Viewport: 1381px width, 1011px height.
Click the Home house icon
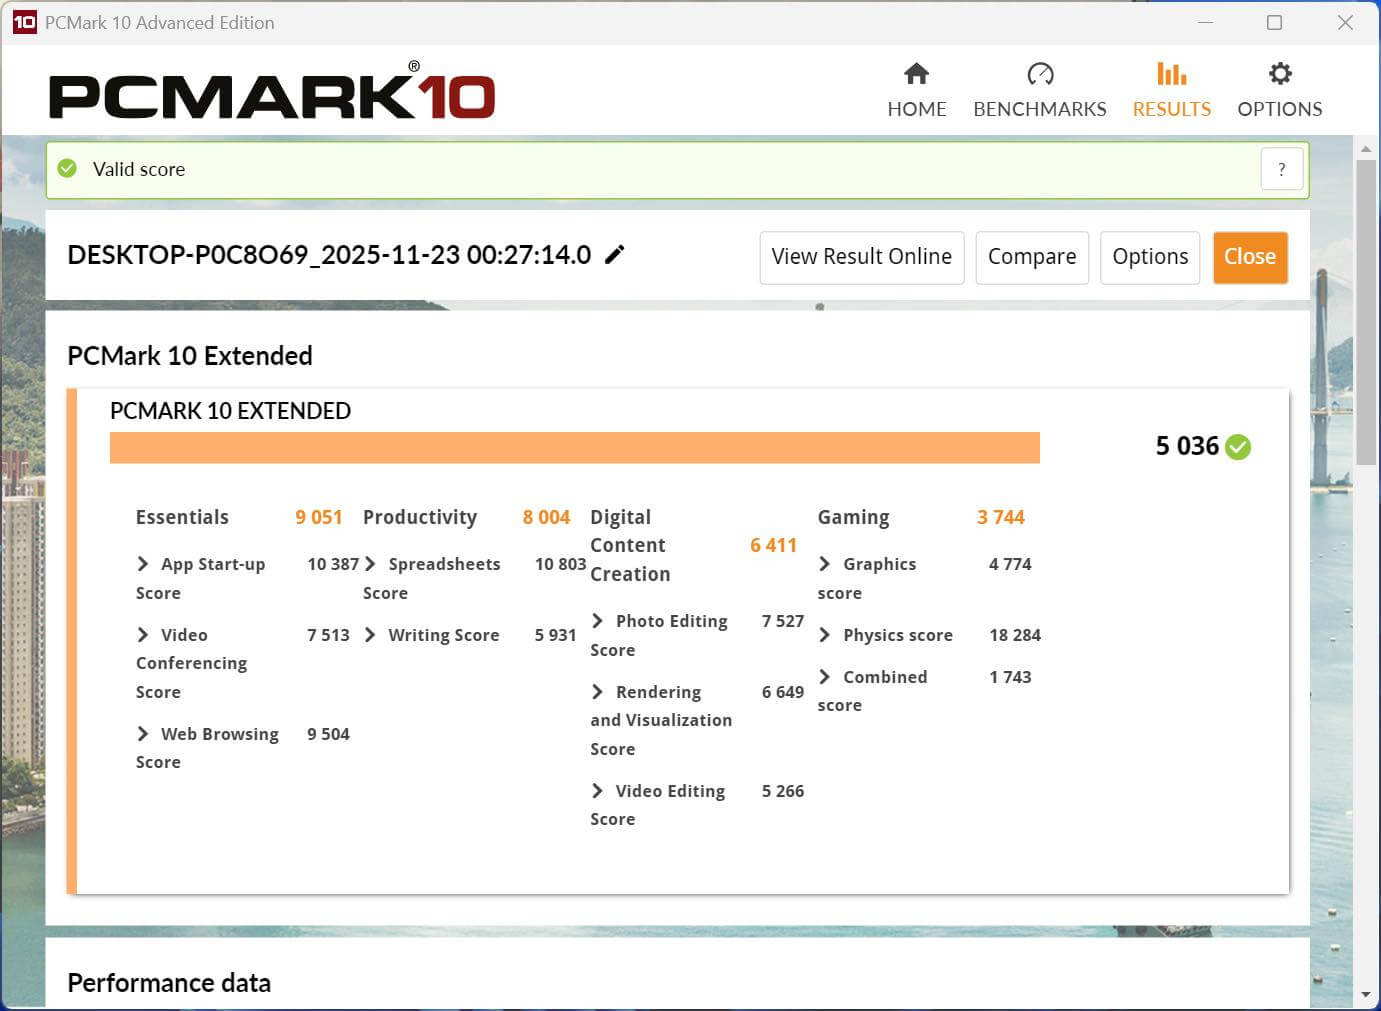(916, 74)
